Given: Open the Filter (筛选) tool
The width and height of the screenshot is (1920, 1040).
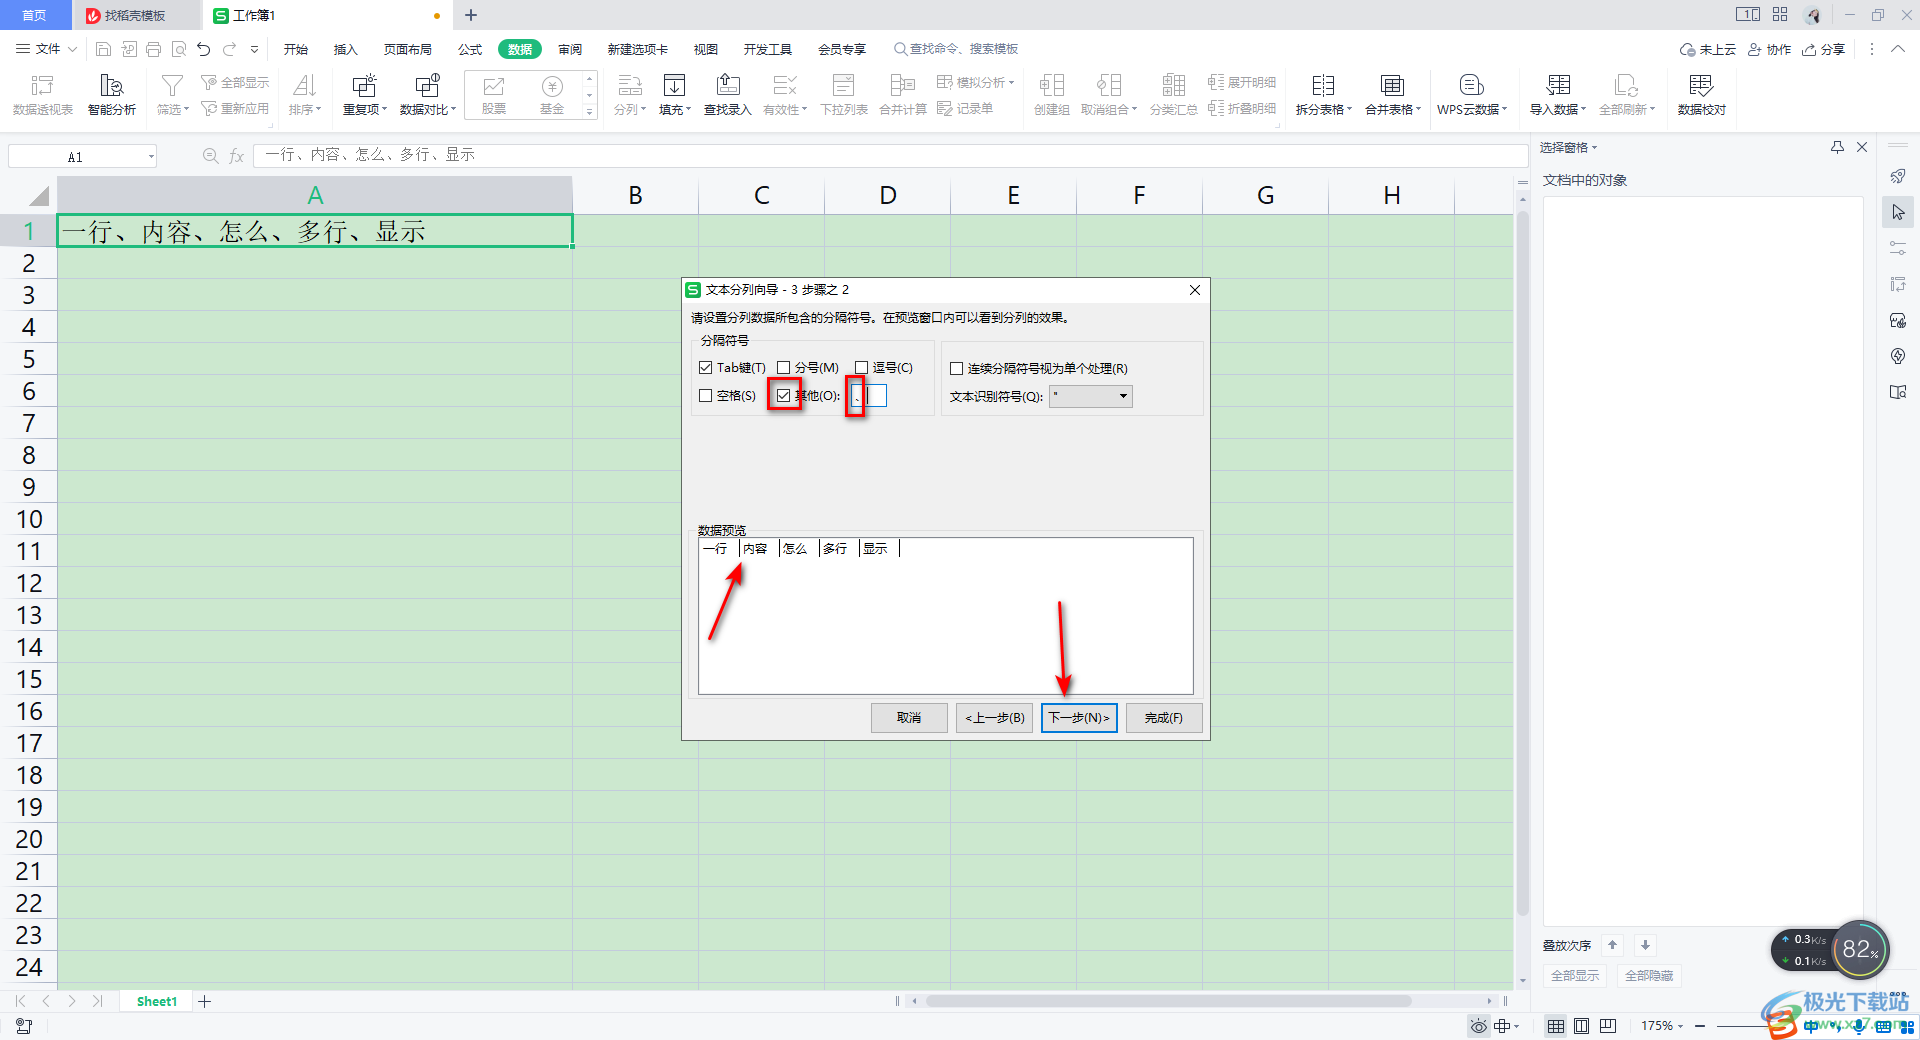Looking at the screenshot, I should [172, 95].
